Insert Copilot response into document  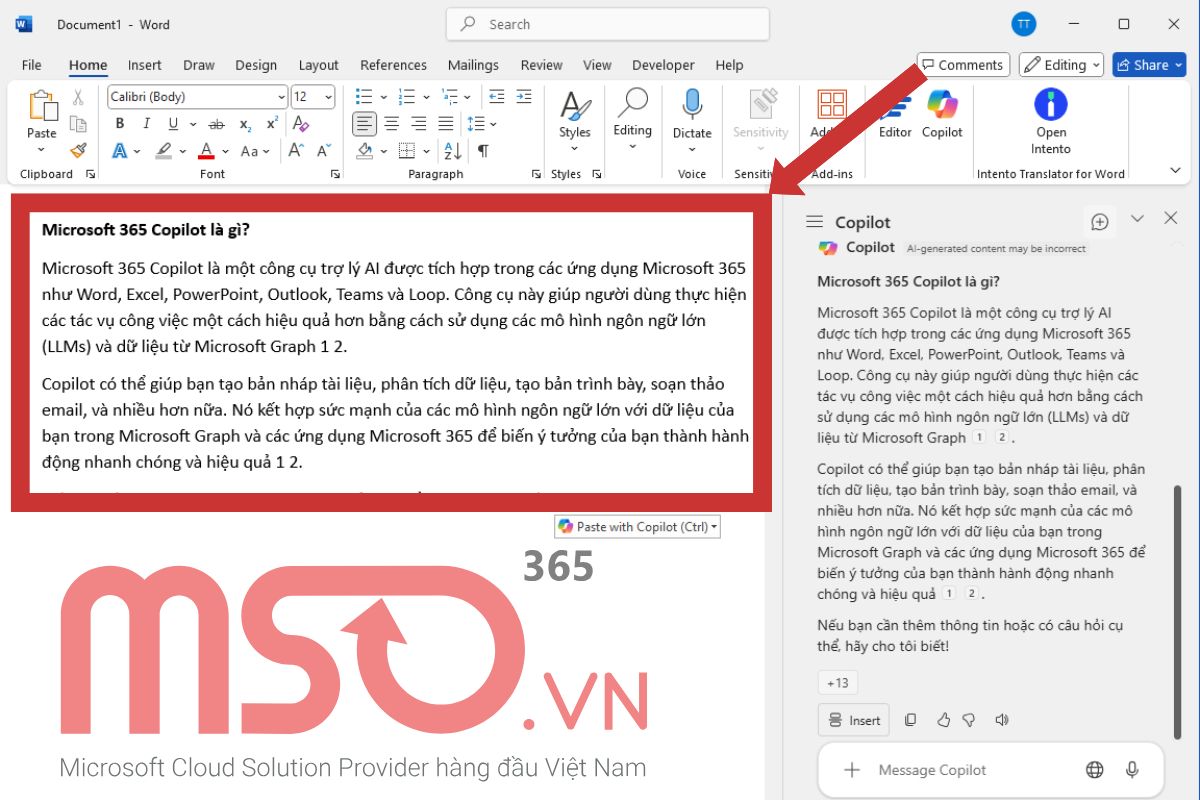coord(854,720)
